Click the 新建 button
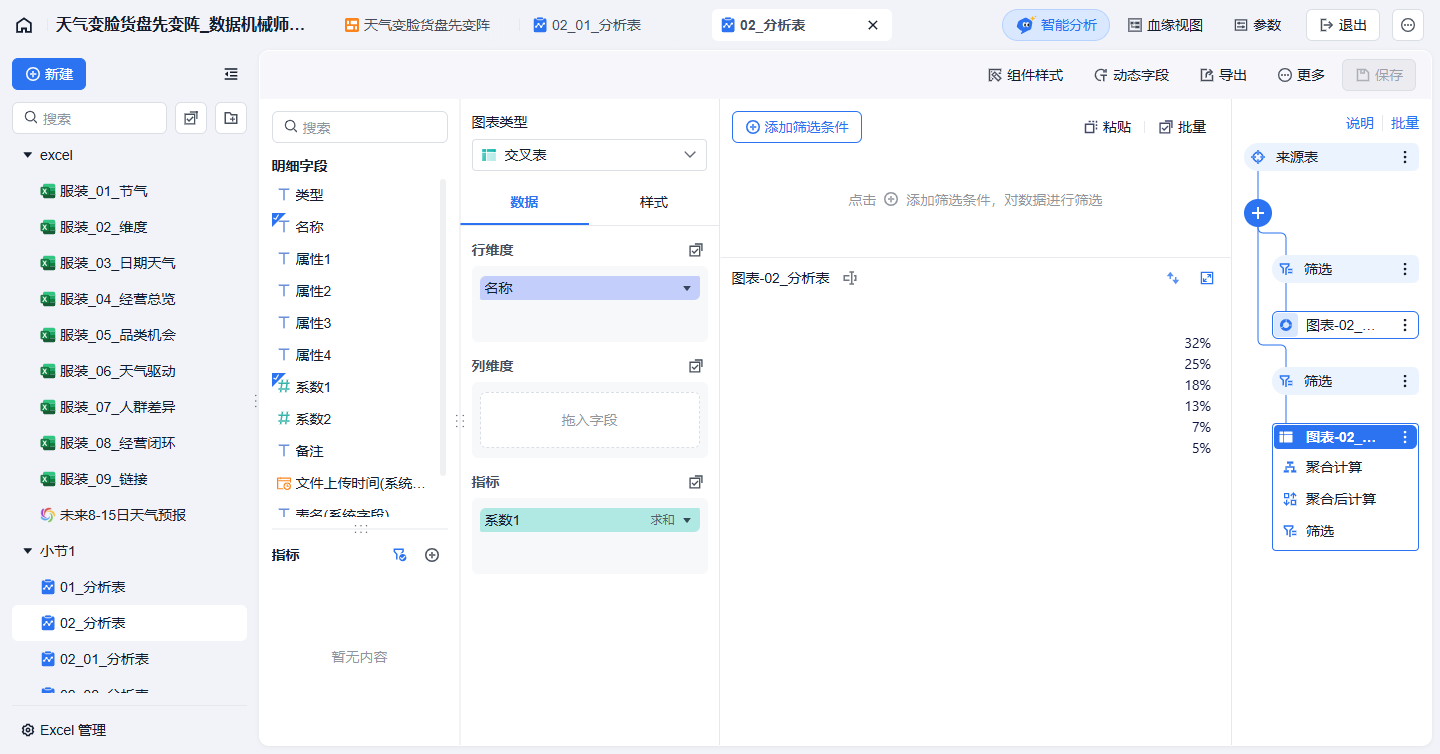 tap(49, 74)
